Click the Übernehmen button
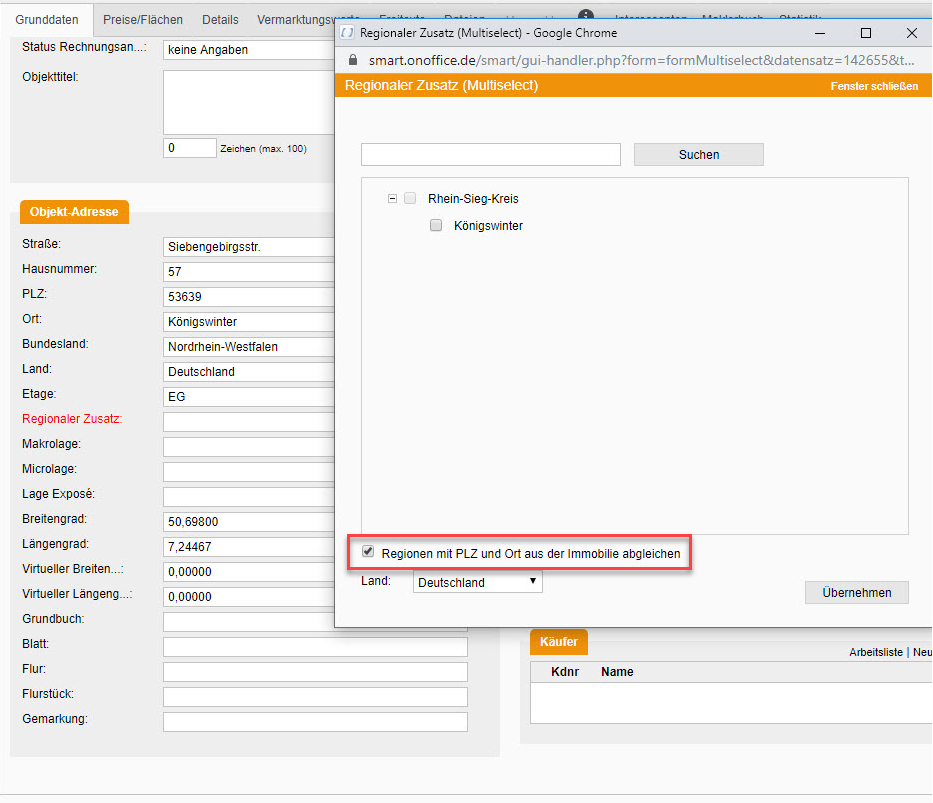 click(x=856, y=592)
